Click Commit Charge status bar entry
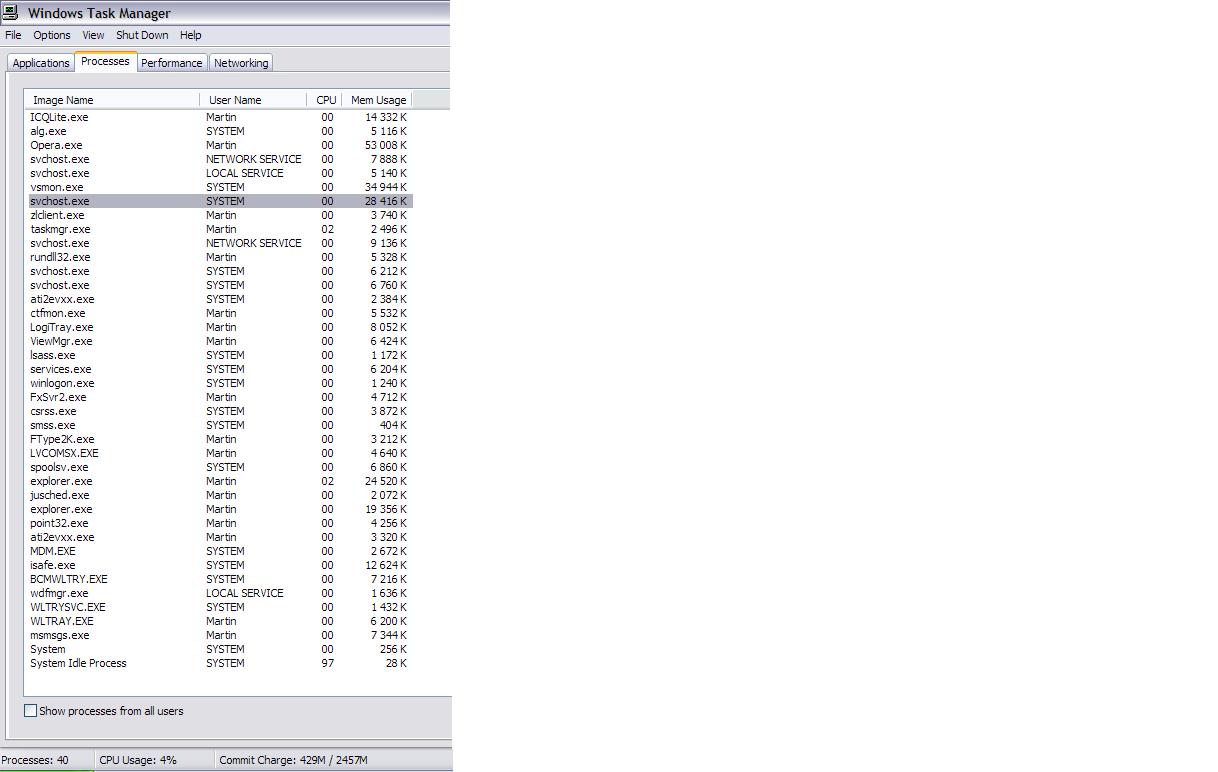This screenshot has width=1218, height=772. pyautogui.click(x=293, y=760)
